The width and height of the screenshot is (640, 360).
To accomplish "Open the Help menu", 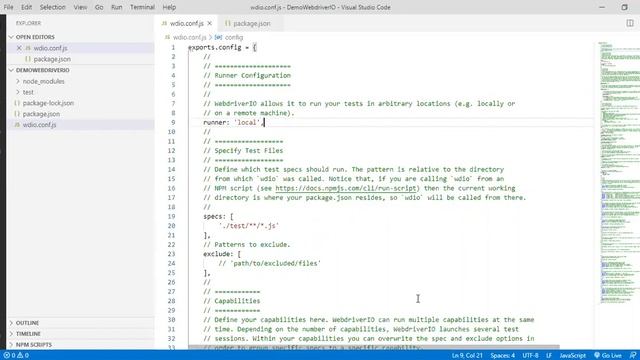I will pyautogui.click(x=169, y=7).
